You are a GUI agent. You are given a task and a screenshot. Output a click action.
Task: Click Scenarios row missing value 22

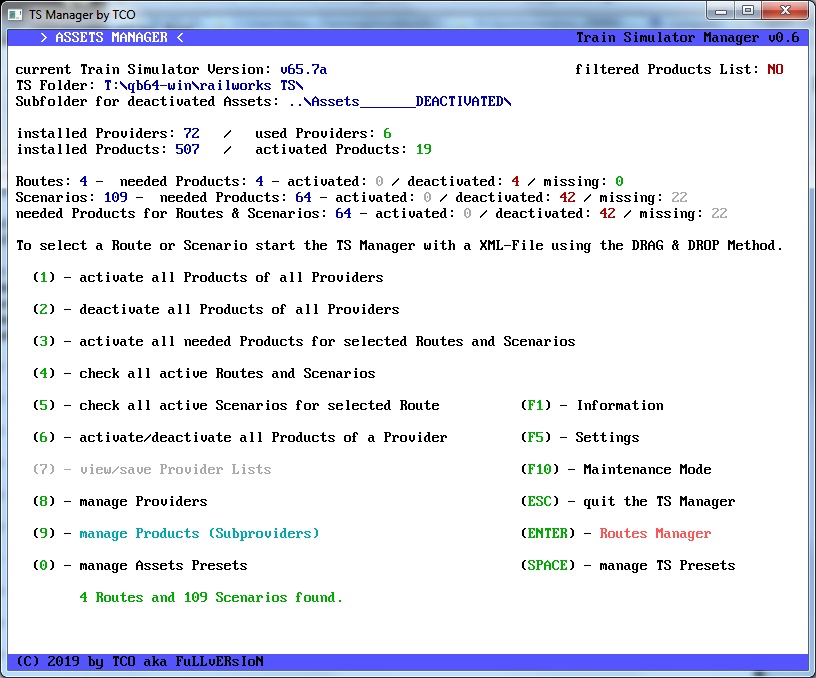(679, 197)
